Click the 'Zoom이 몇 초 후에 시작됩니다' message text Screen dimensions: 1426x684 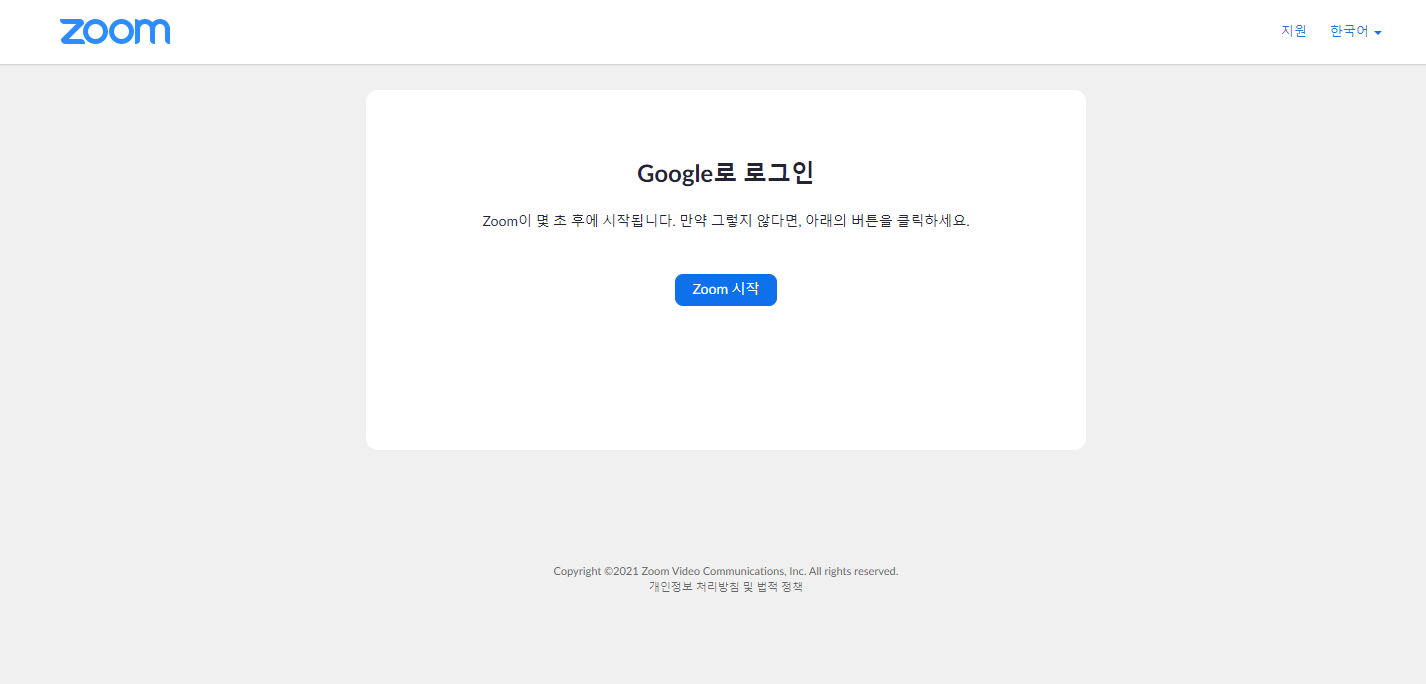click(726, 221)
